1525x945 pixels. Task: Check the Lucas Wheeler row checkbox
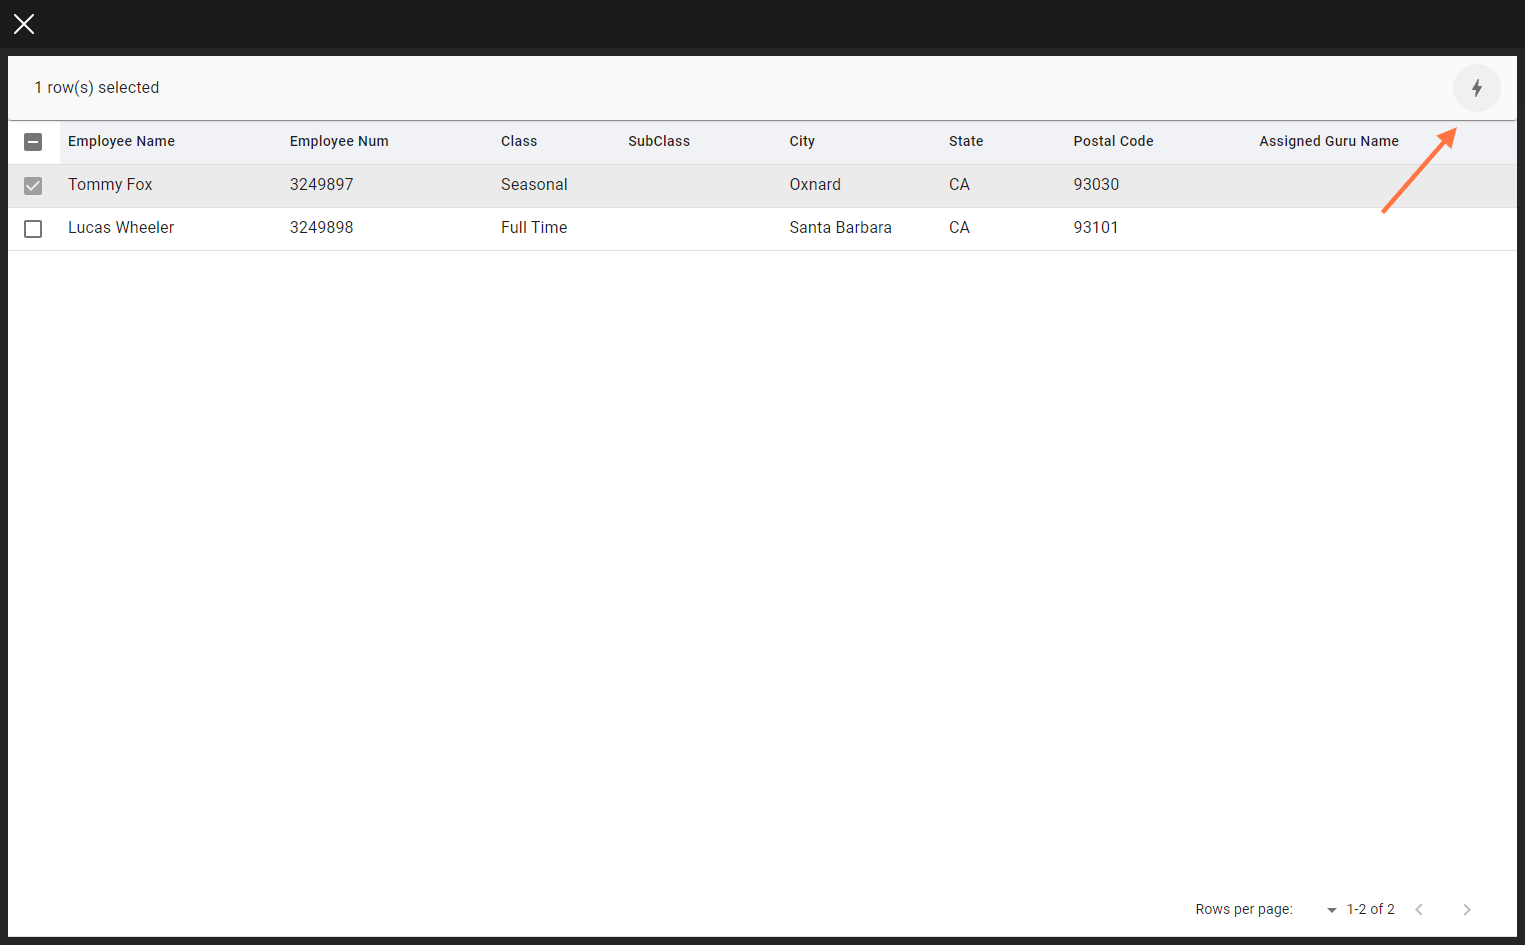click(33, 228)
